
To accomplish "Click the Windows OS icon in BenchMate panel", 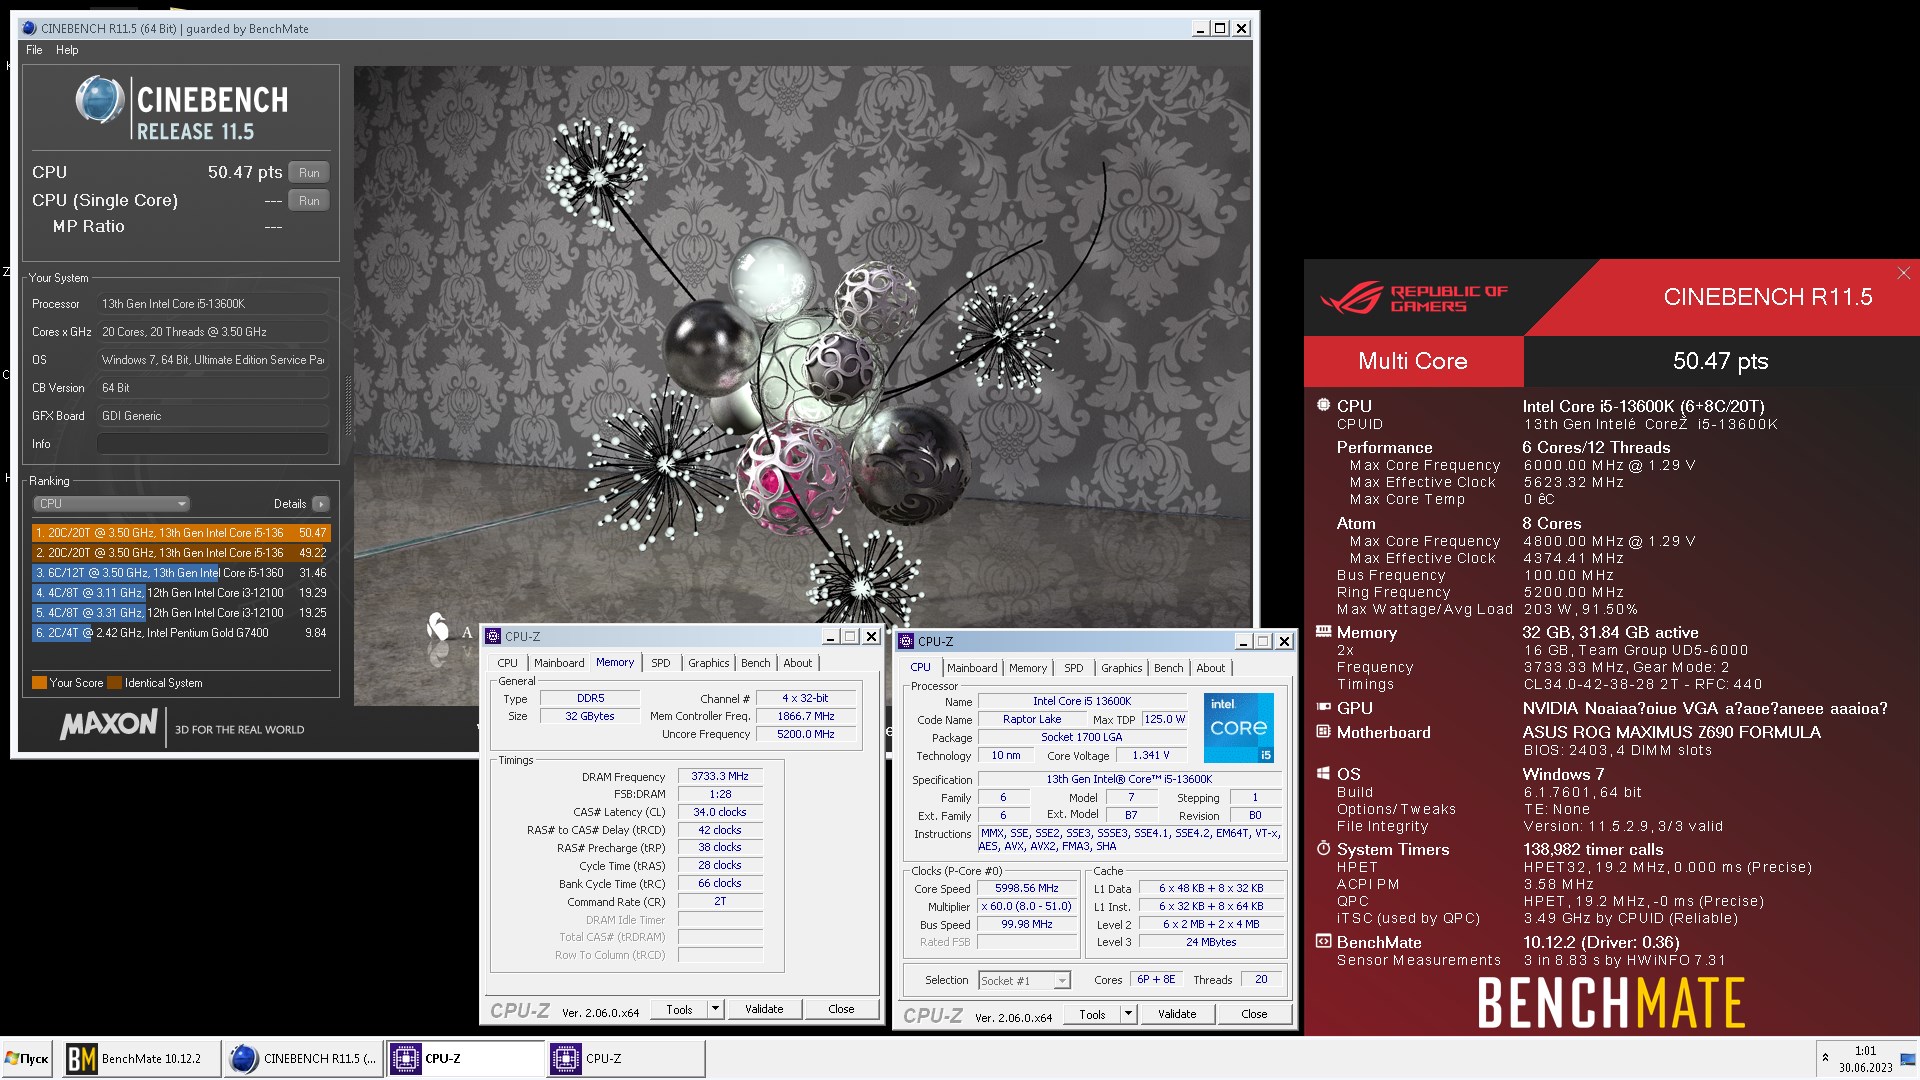I will click(x=1323, y=774).
